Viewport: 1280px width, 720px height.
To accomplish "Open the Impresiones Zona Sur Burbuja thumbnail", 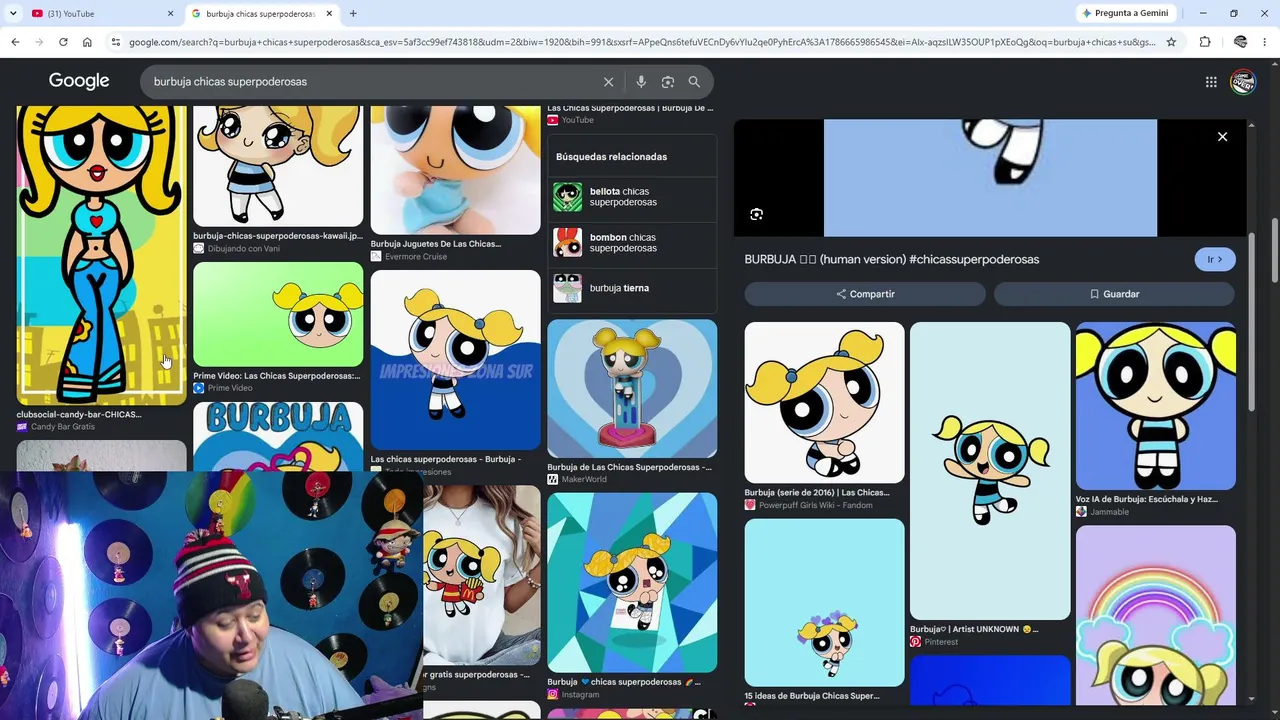I will click(x=455, y=360).
